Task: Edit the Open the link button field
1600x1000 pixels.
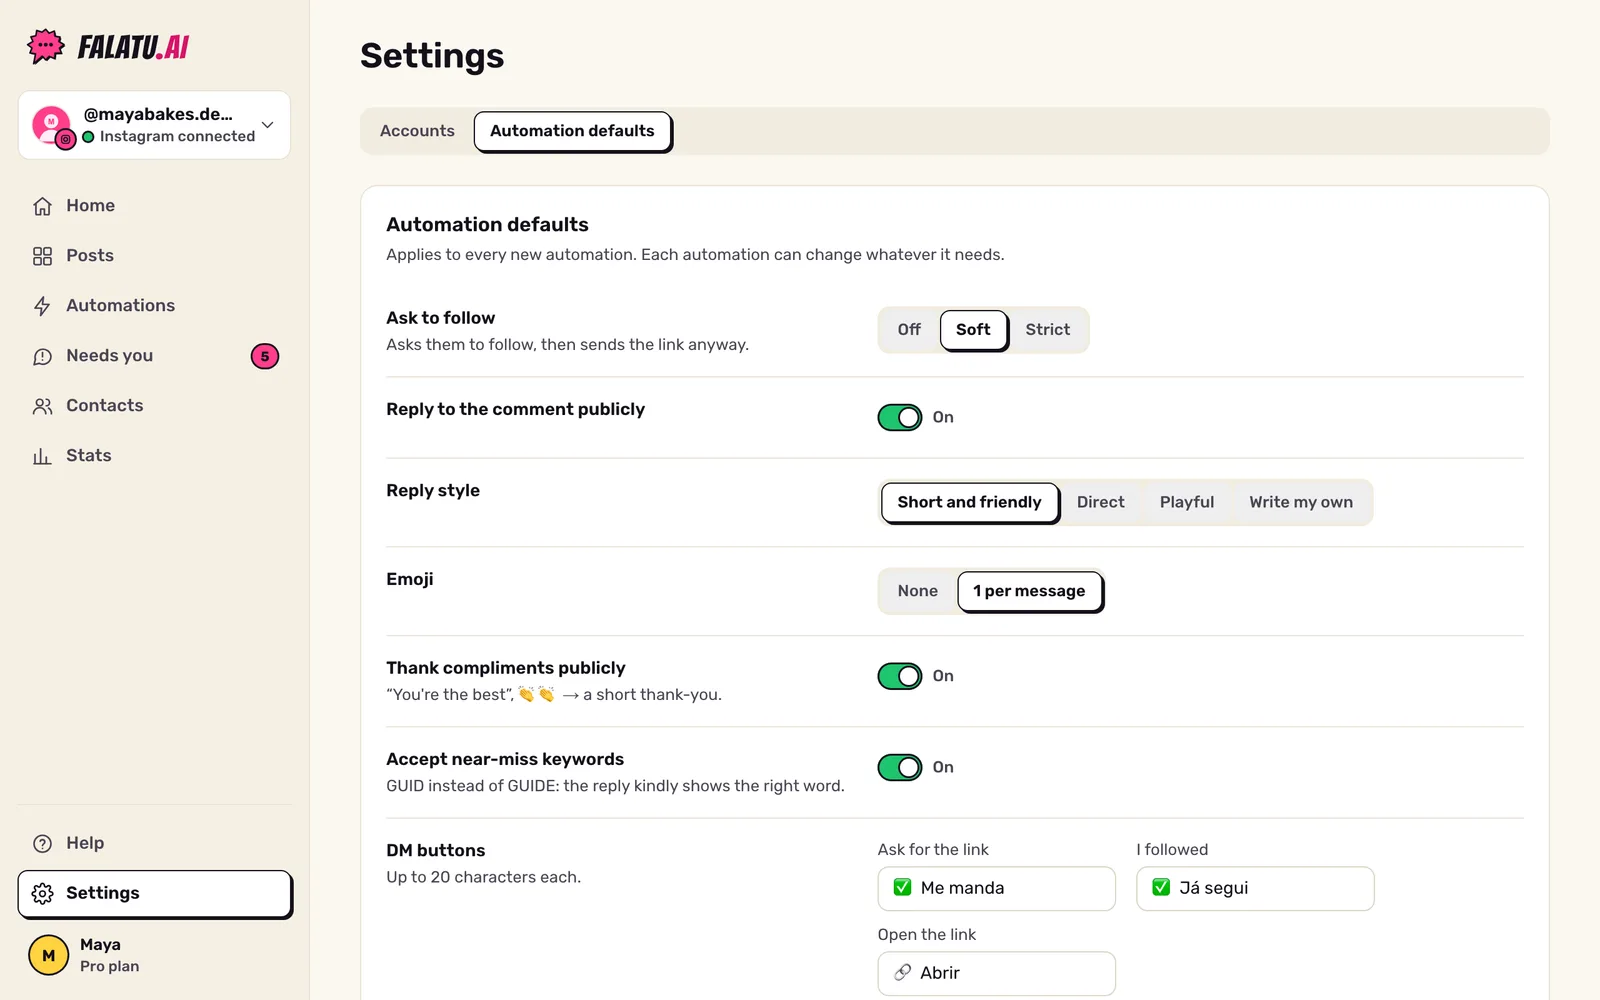Action: (x=996, y=973)
